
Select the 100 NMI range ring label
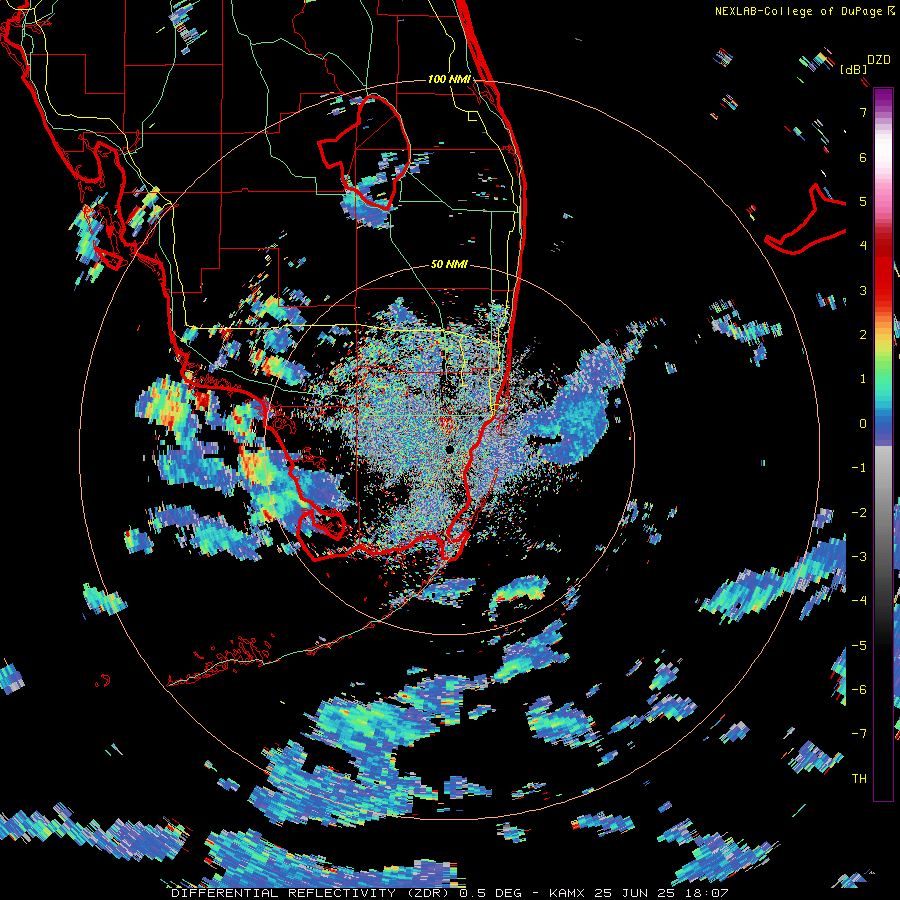pyautogui.click(x=449, y=79)
